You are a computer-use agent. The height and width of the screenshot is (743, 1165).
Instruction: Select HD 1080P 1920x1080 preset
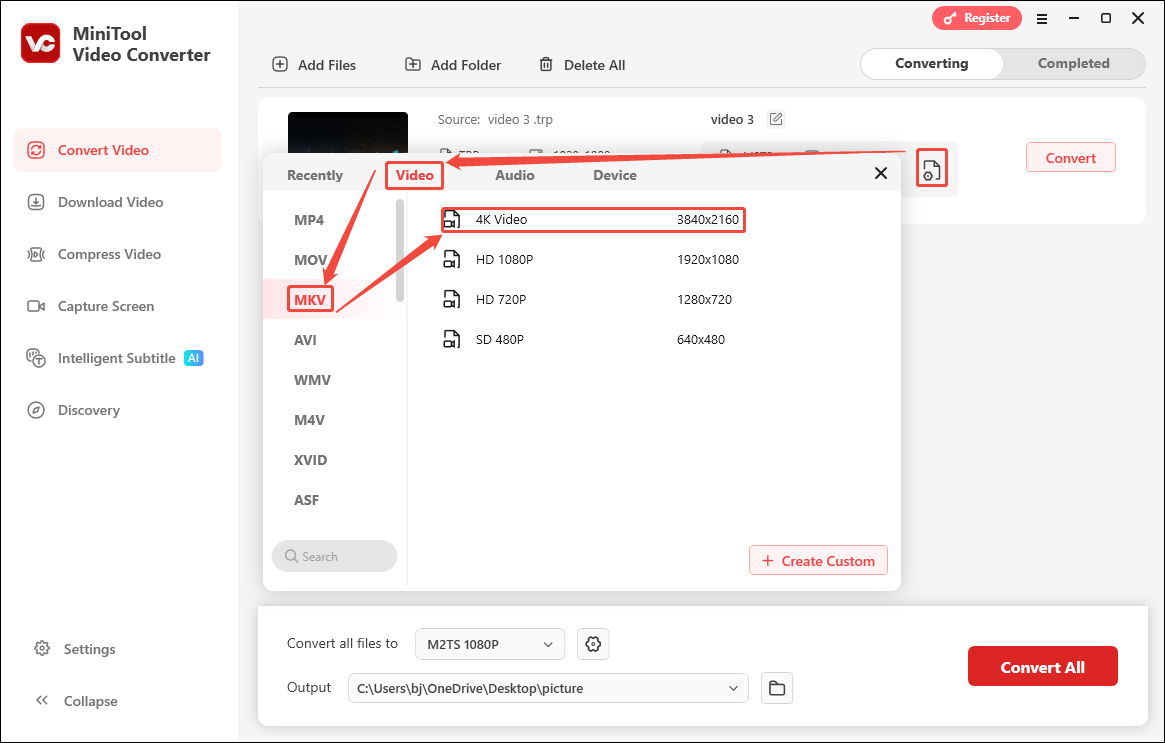coord(593,259)
